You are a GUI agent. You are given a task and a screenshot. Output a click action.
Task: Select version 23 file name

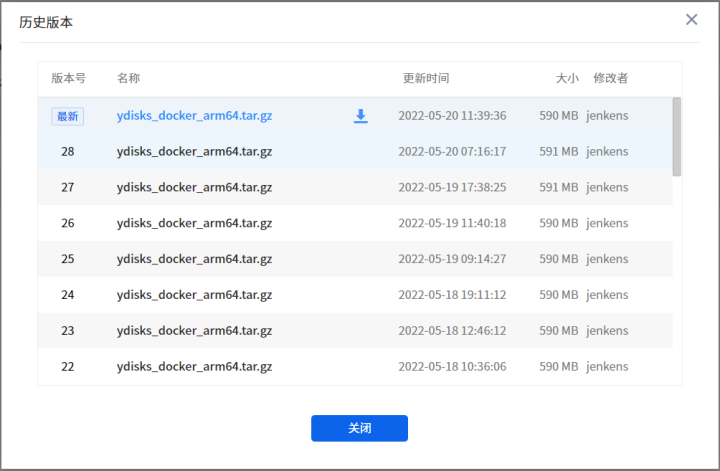pyautogui.click(x=194, y=331)
